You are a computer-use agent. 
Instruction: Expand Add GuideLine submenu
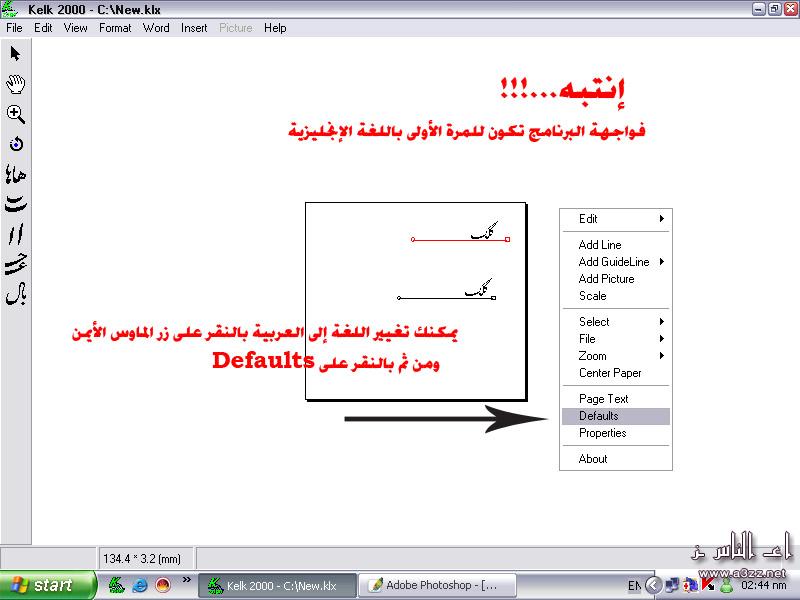click(616, 262)
